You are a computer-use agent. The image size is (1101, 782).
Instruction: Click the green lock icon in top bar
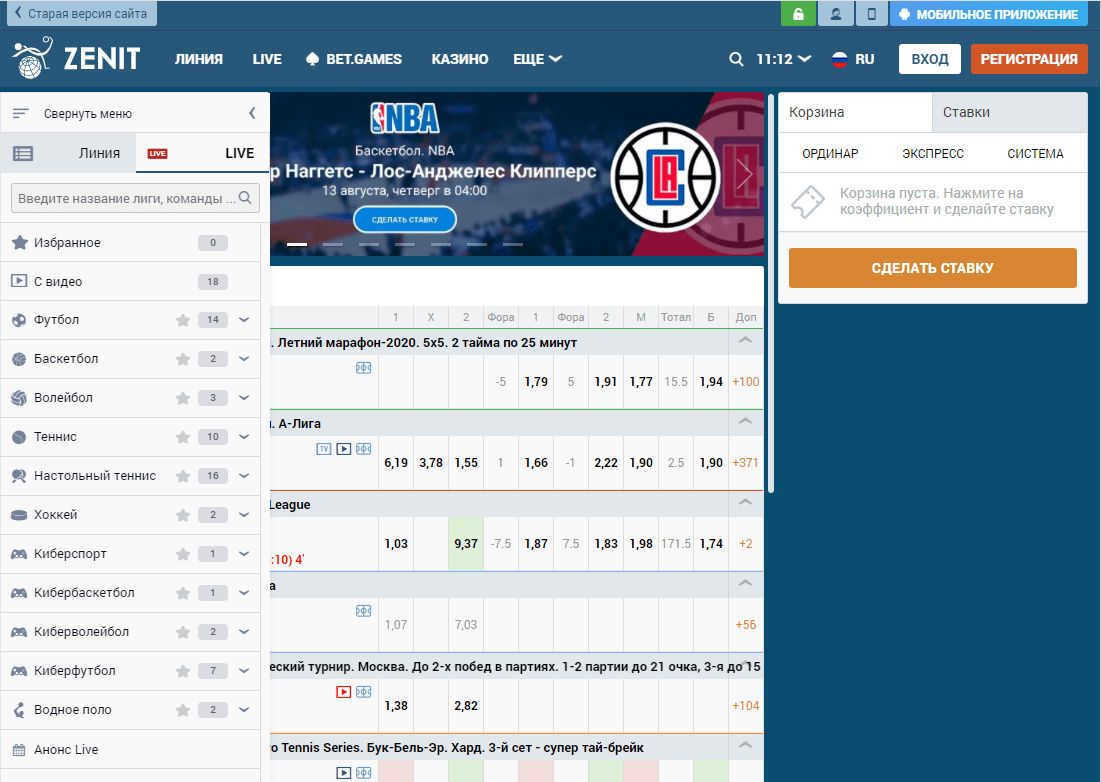click(798, 14)
